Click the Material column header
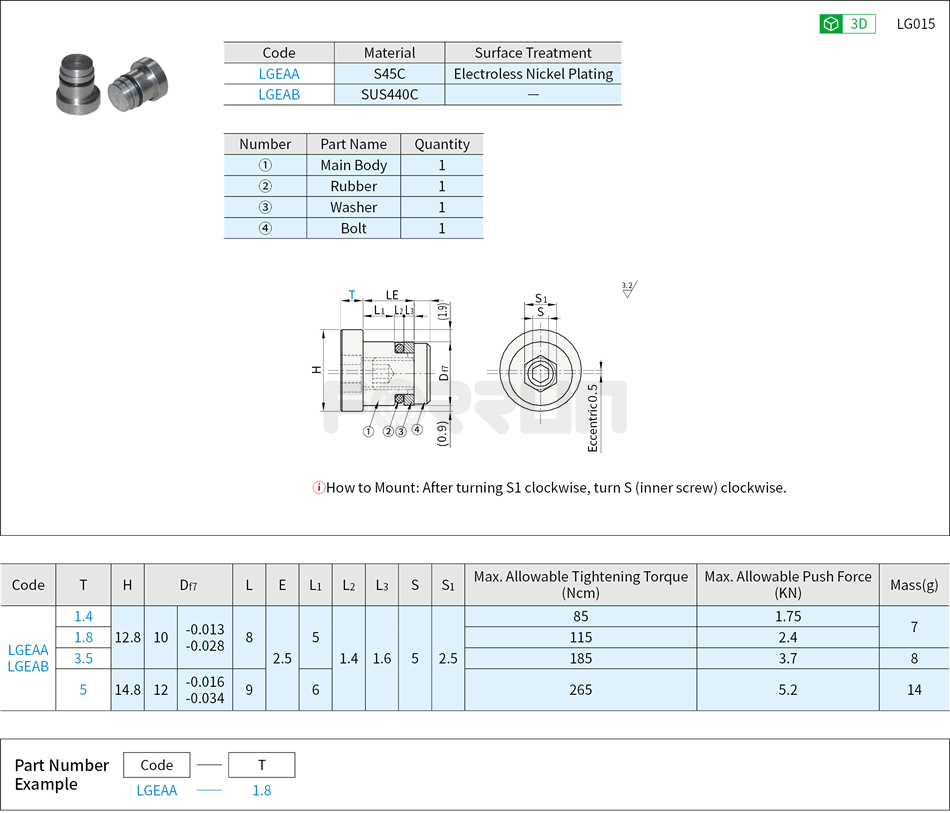The height and width of the screenshot is (813, 950). click(389, 53)
